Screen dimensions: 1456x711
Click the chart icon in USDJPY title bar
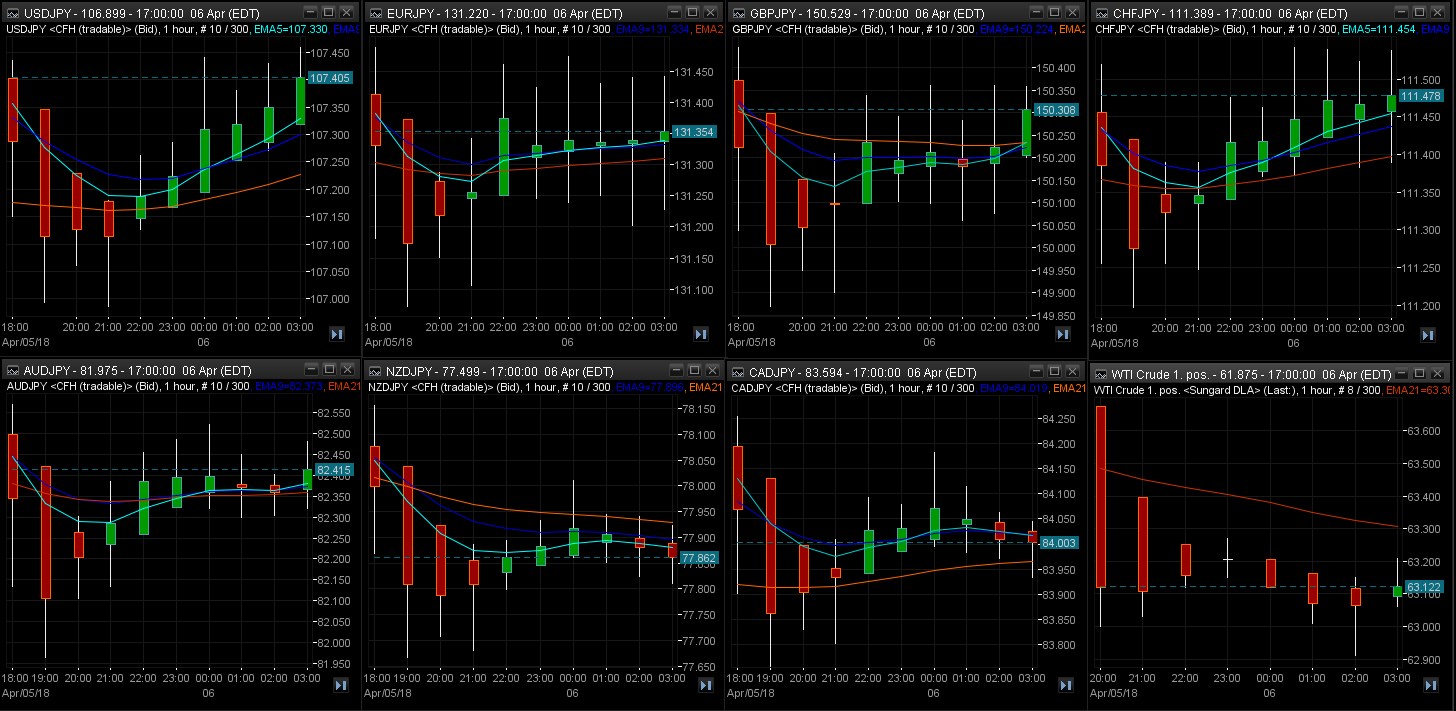11,12
